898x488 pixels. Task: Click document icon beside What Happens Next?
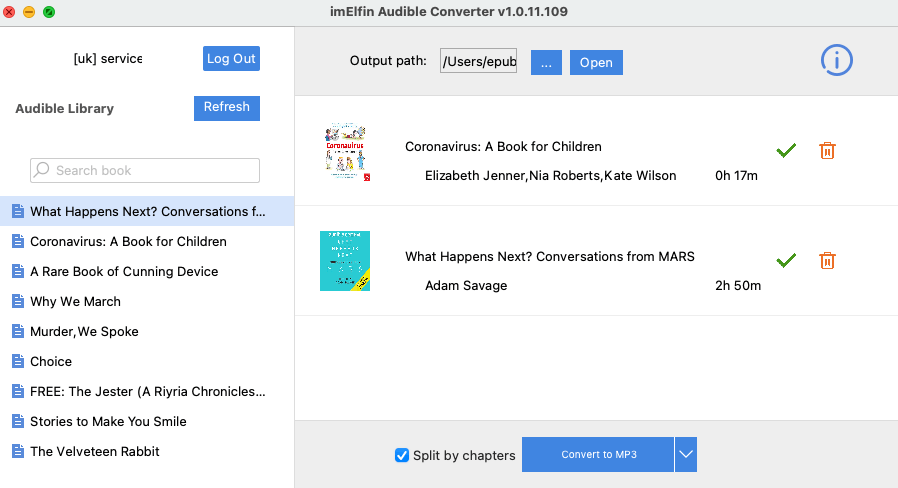[x=18, y=211]
